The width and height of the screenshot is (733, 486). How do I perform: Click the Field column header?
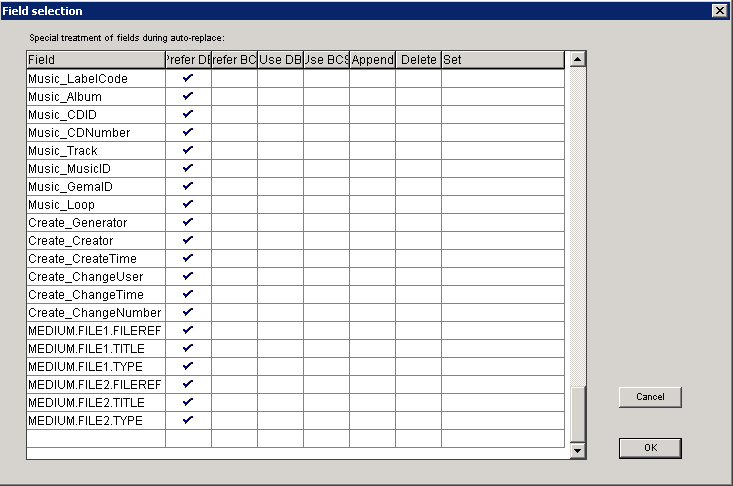96,60
